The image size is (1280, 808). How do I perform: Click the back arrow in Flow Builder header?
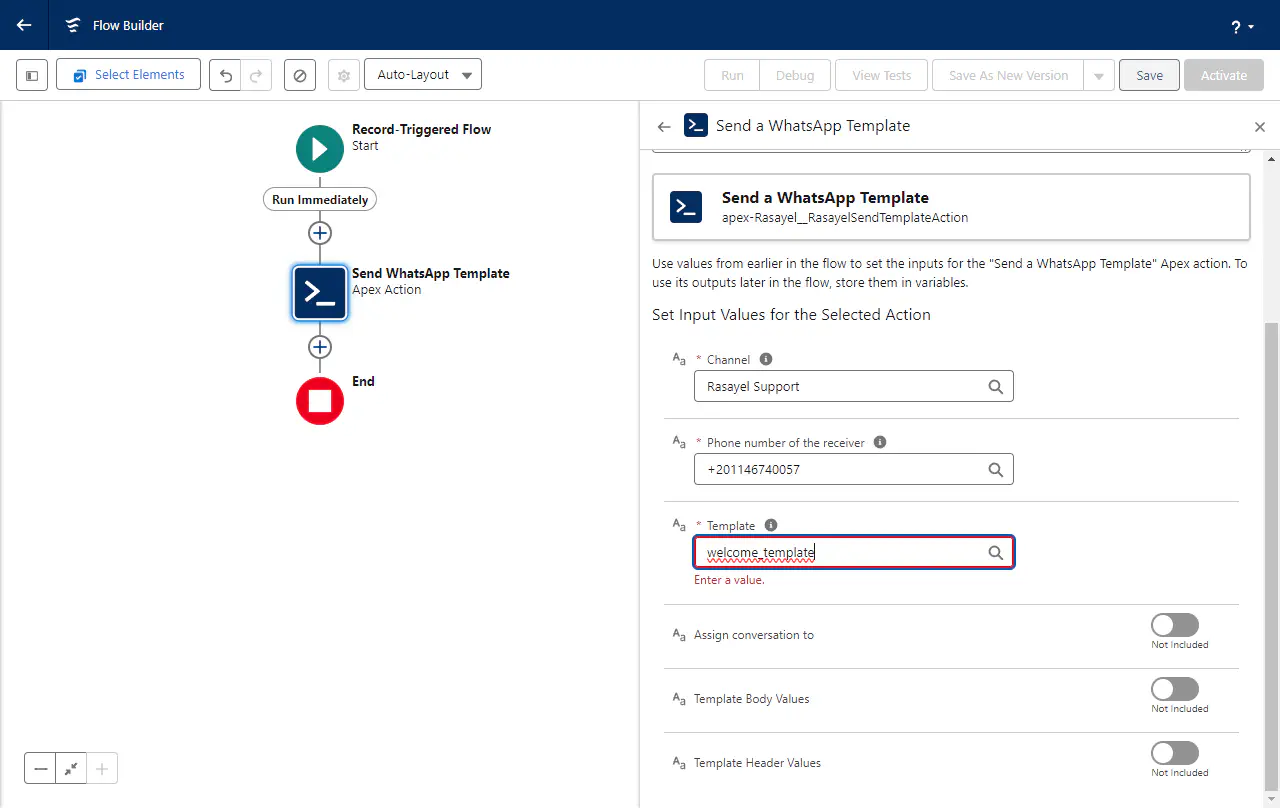(24, 25)
